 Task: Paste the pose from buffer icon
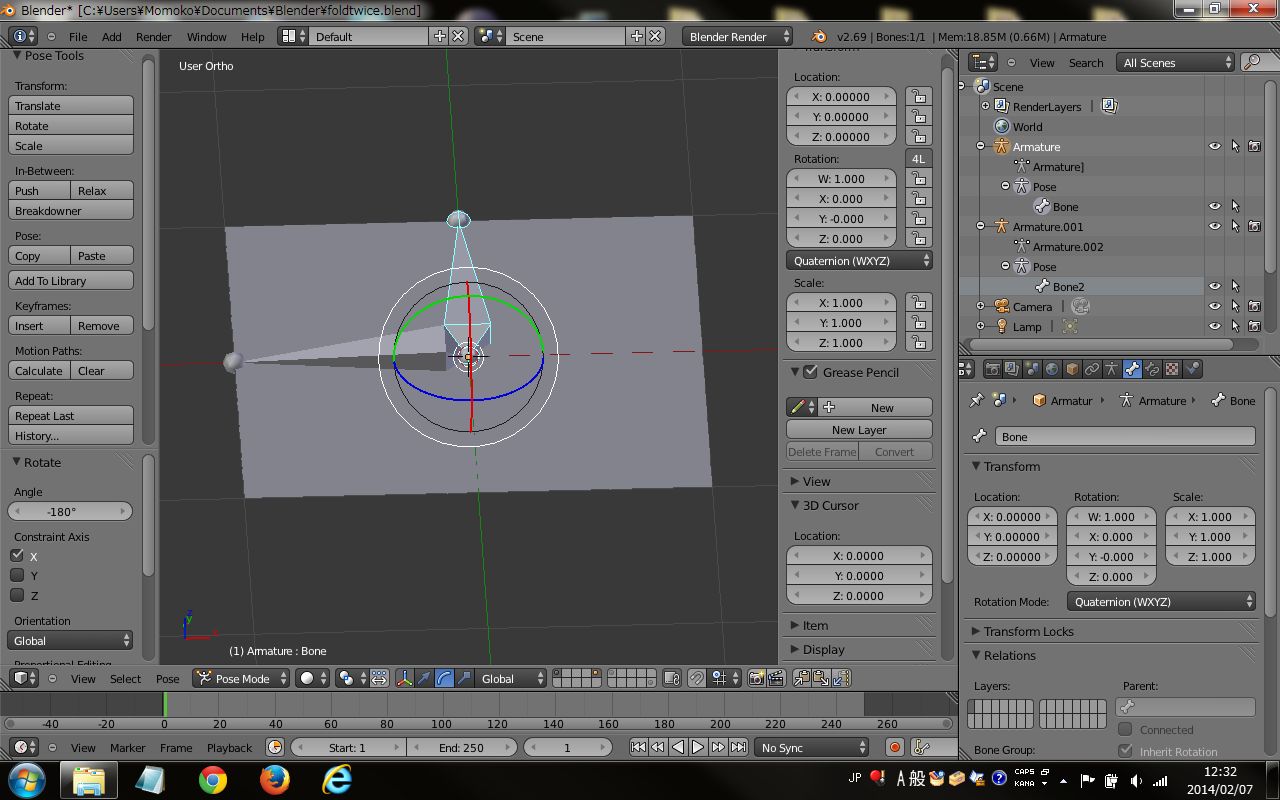pyautogui.click(x=821, y=678)
